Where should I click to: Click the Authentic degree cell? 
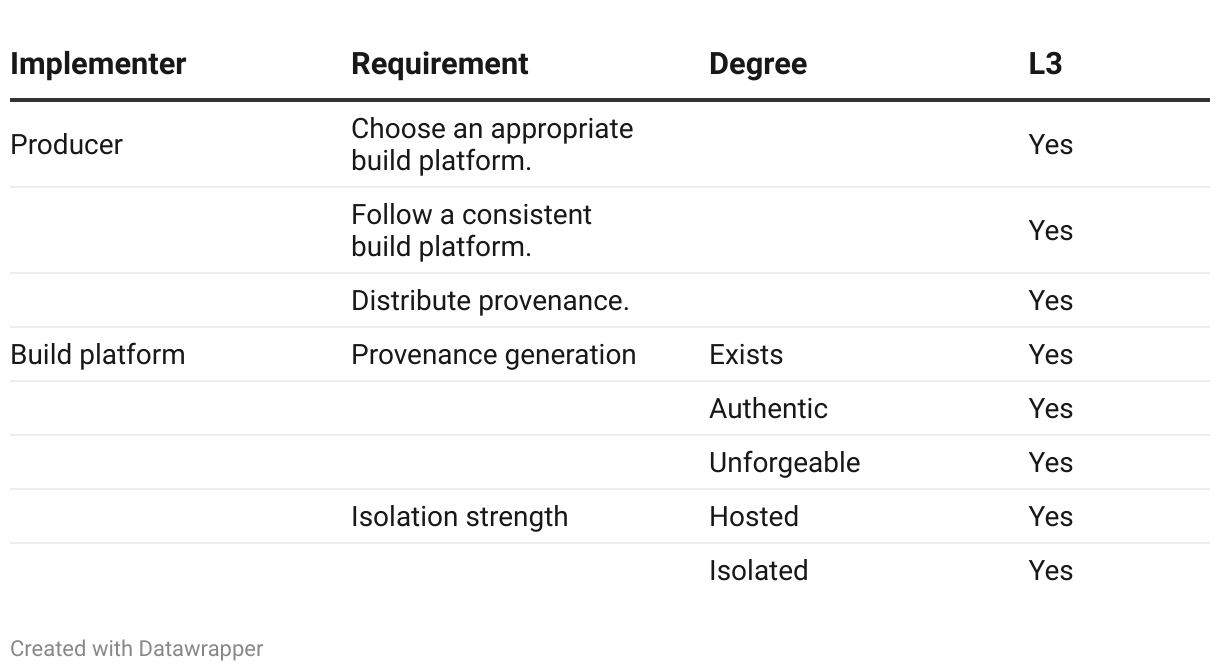(x=768, y=409)
